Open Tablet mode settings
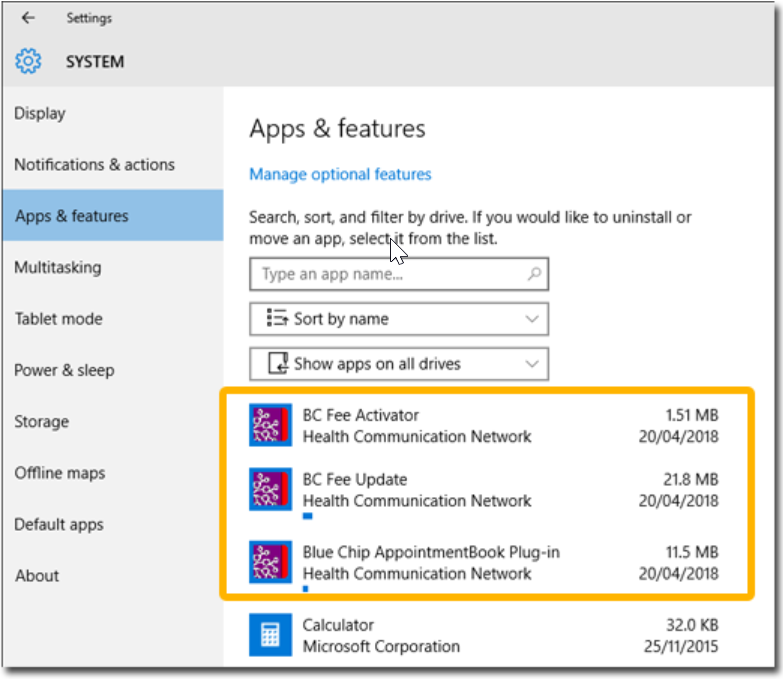The width and height of the screenshot is (783, 690). (x=113, y=319)
